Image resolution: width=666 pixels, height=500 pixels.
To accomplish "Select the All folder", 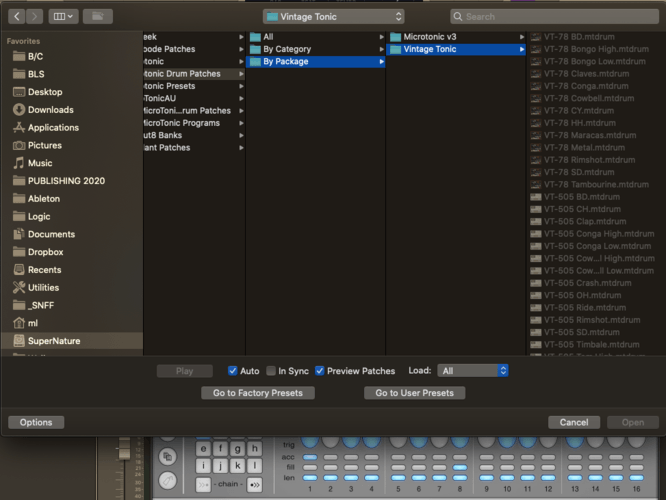I will (x=316, y=37).
